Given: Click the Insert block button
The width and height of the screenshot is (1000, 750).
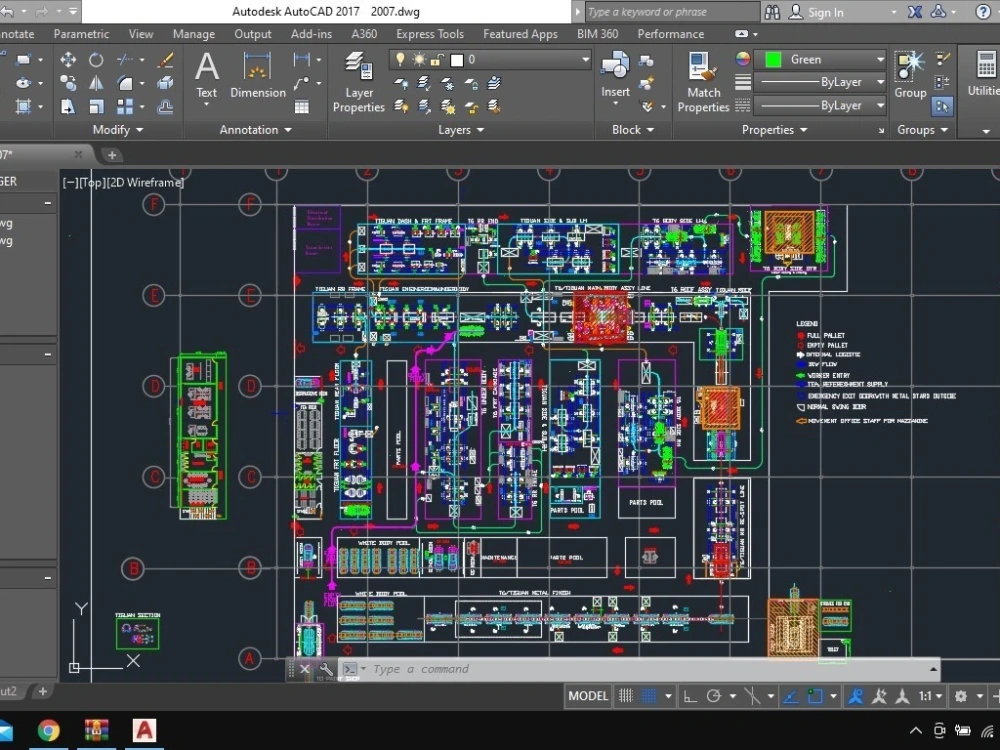Looking at the screenshot, I should (615, 74).
